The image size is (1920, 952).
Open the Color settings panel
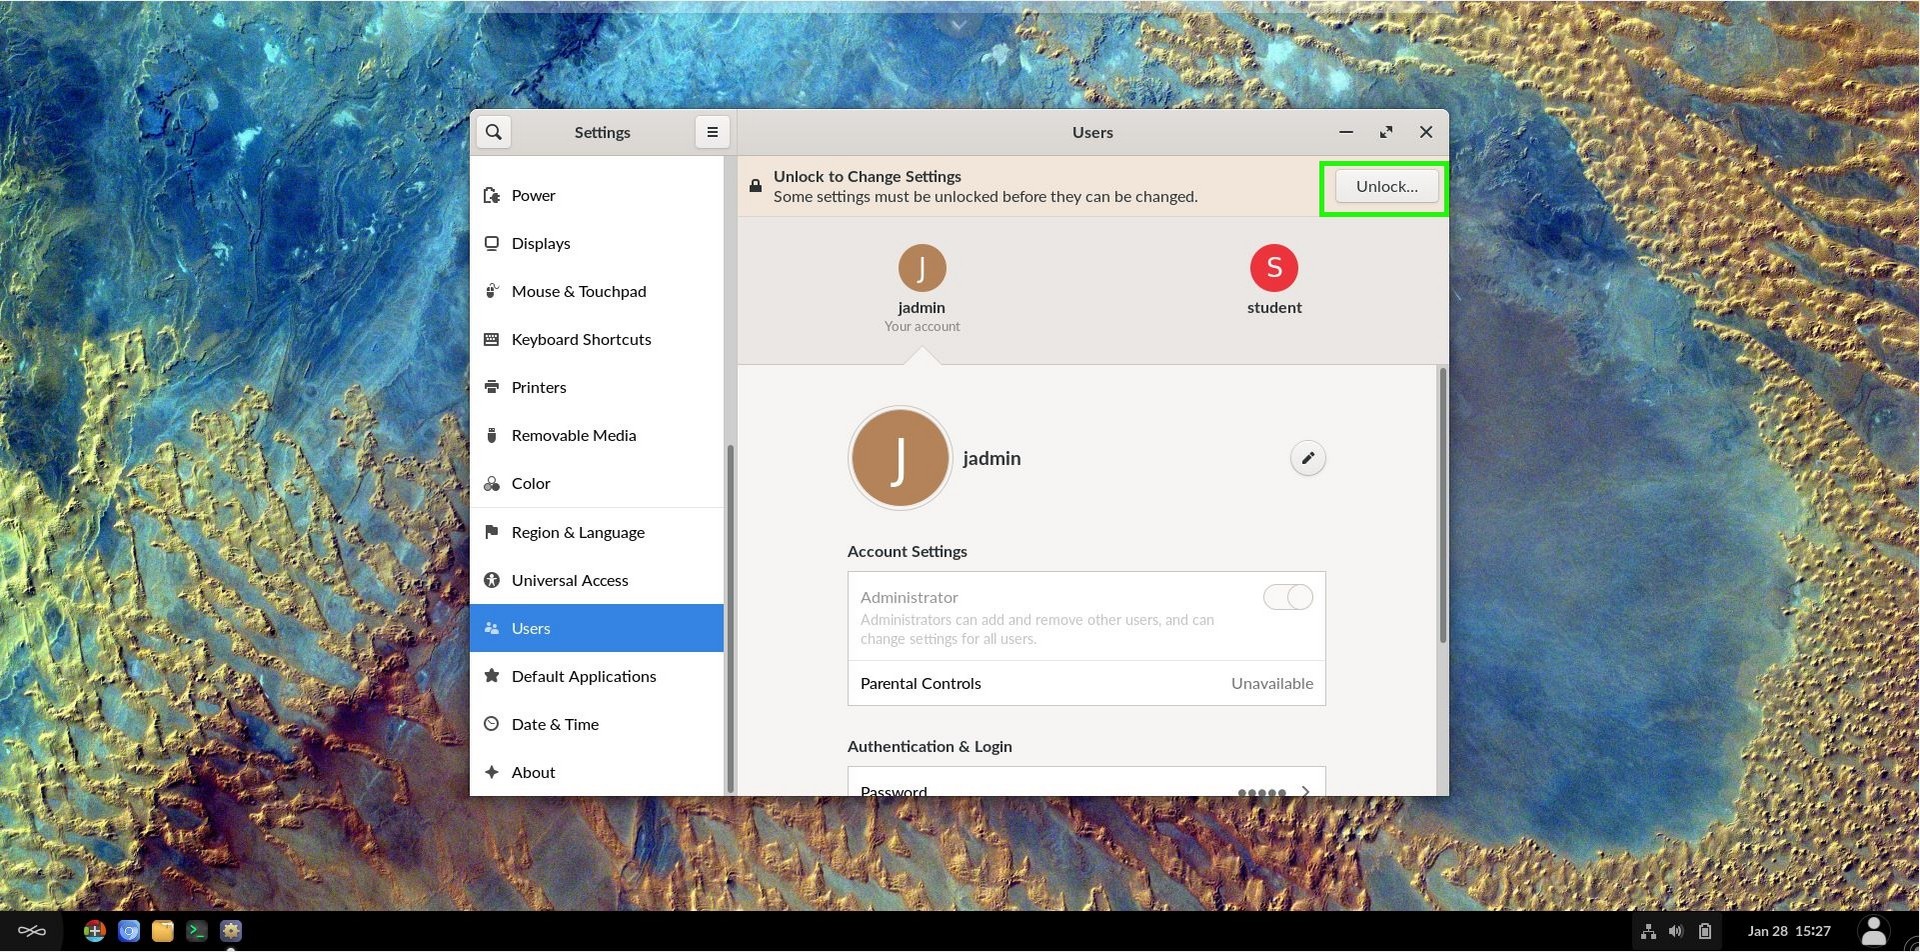click(x=597, y=483)
